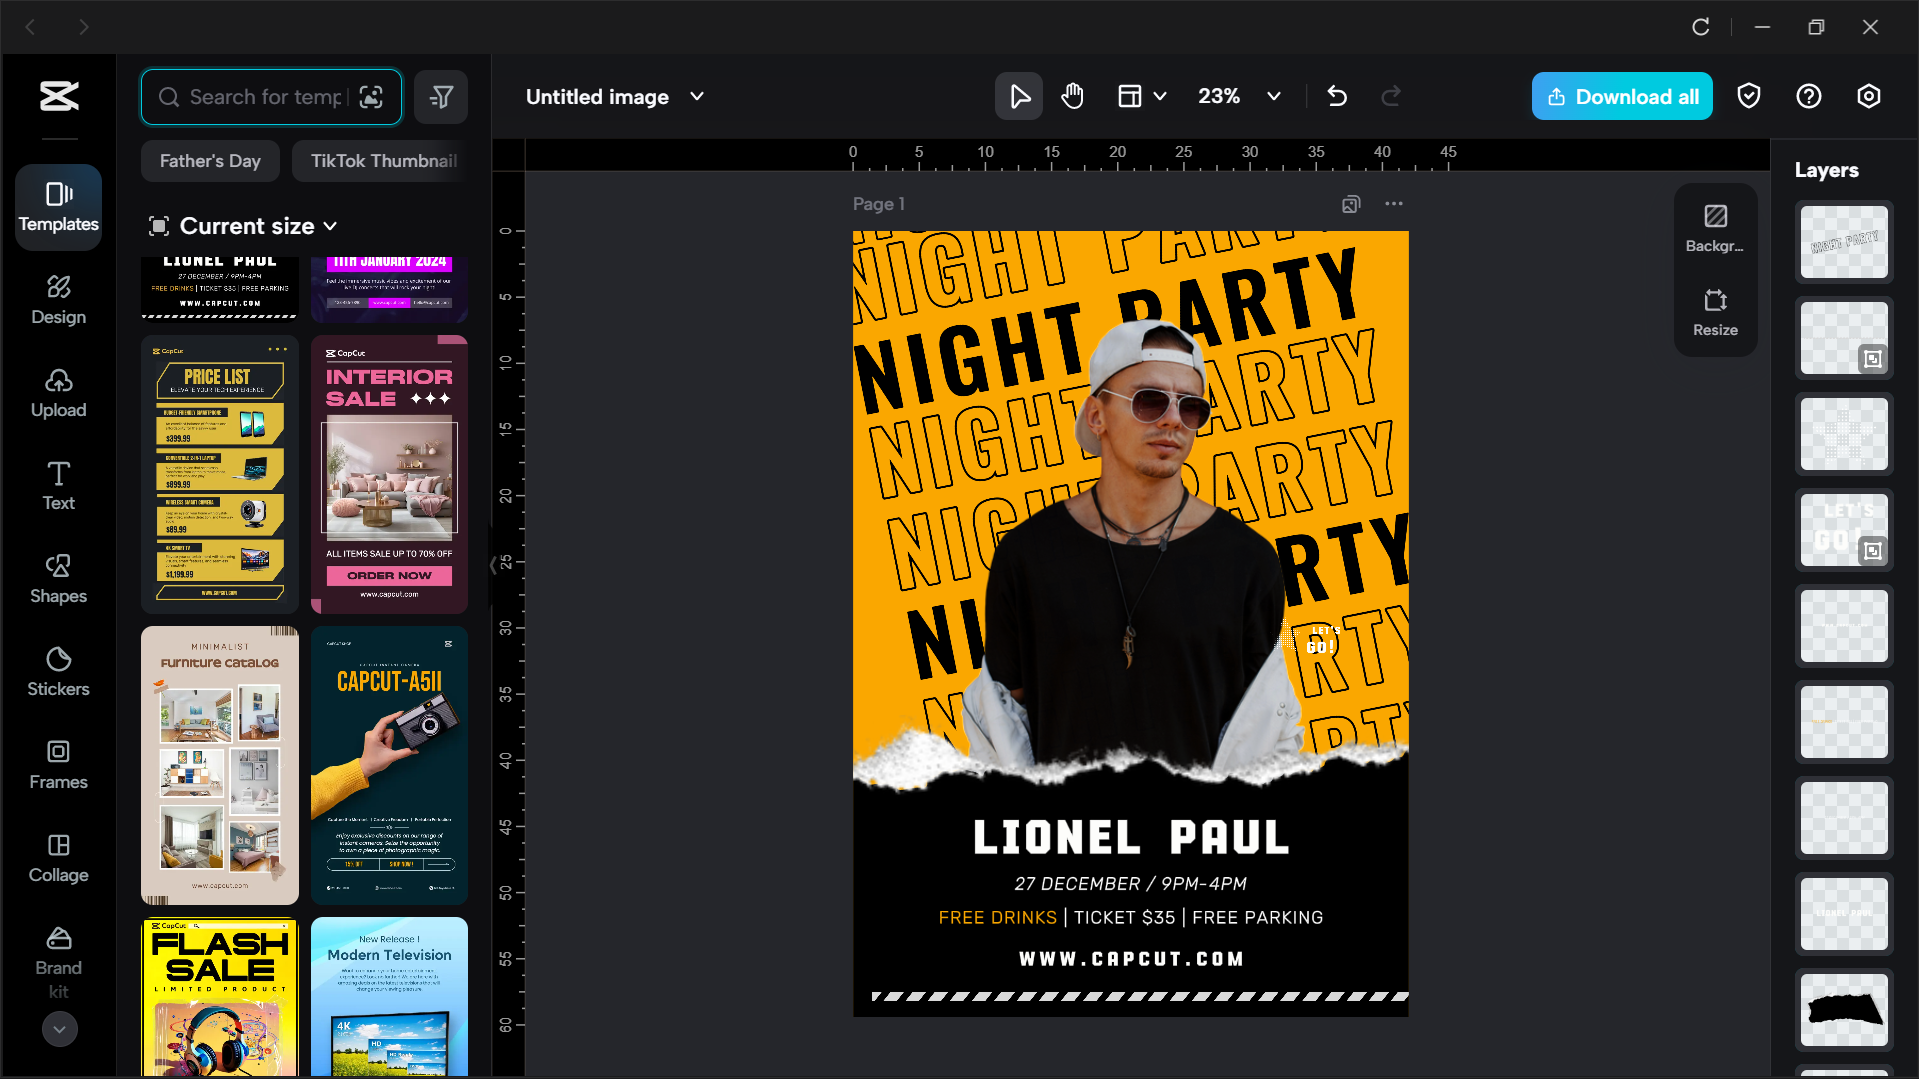1919x1079 pixels.
Task: Open the help question mark icon
Action: click(1809, 96)
